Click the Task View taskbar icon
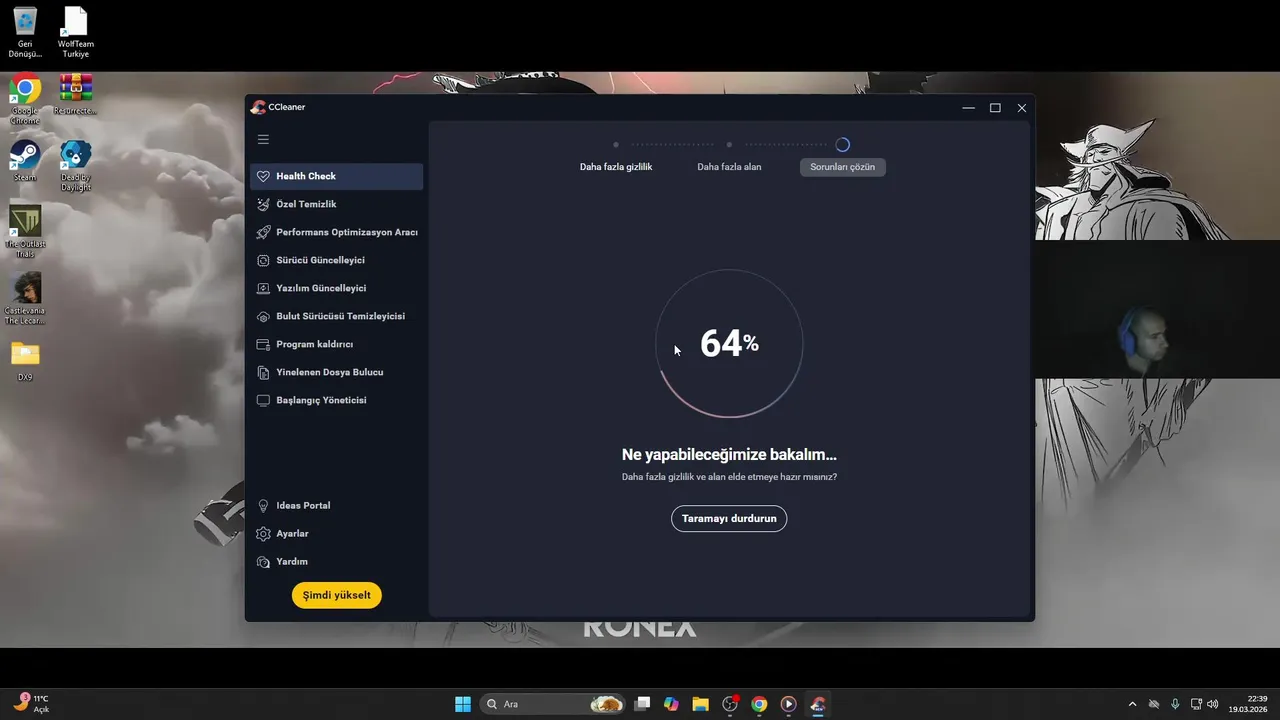Screen dimensions: 1280x720 click(x=642, y=704)
